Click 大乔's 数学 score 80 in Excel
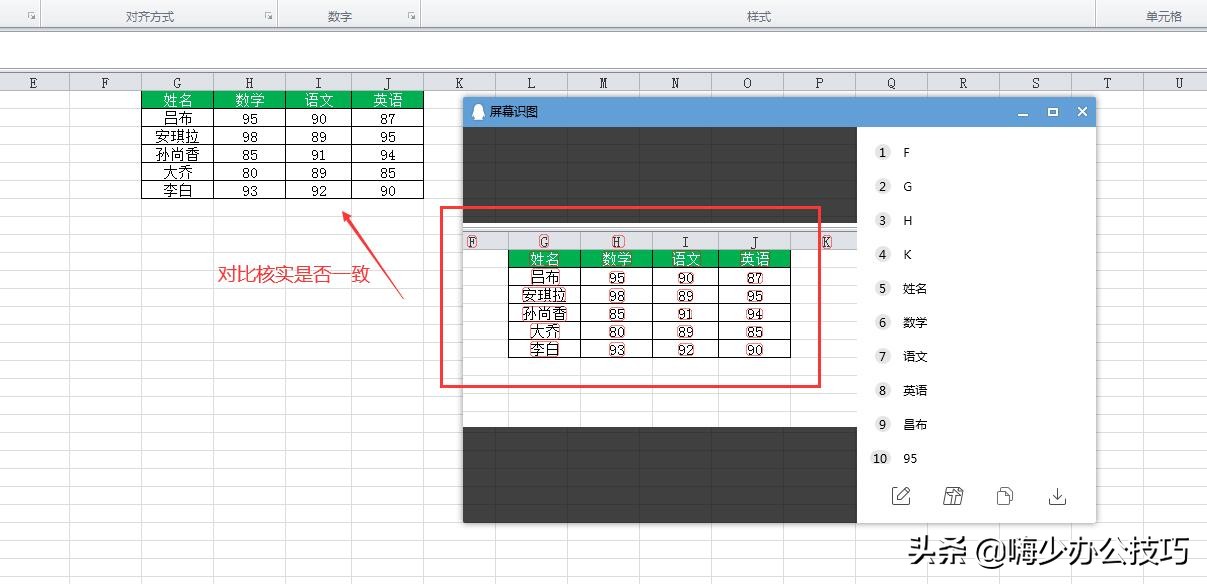 click(x=249, y=172)
